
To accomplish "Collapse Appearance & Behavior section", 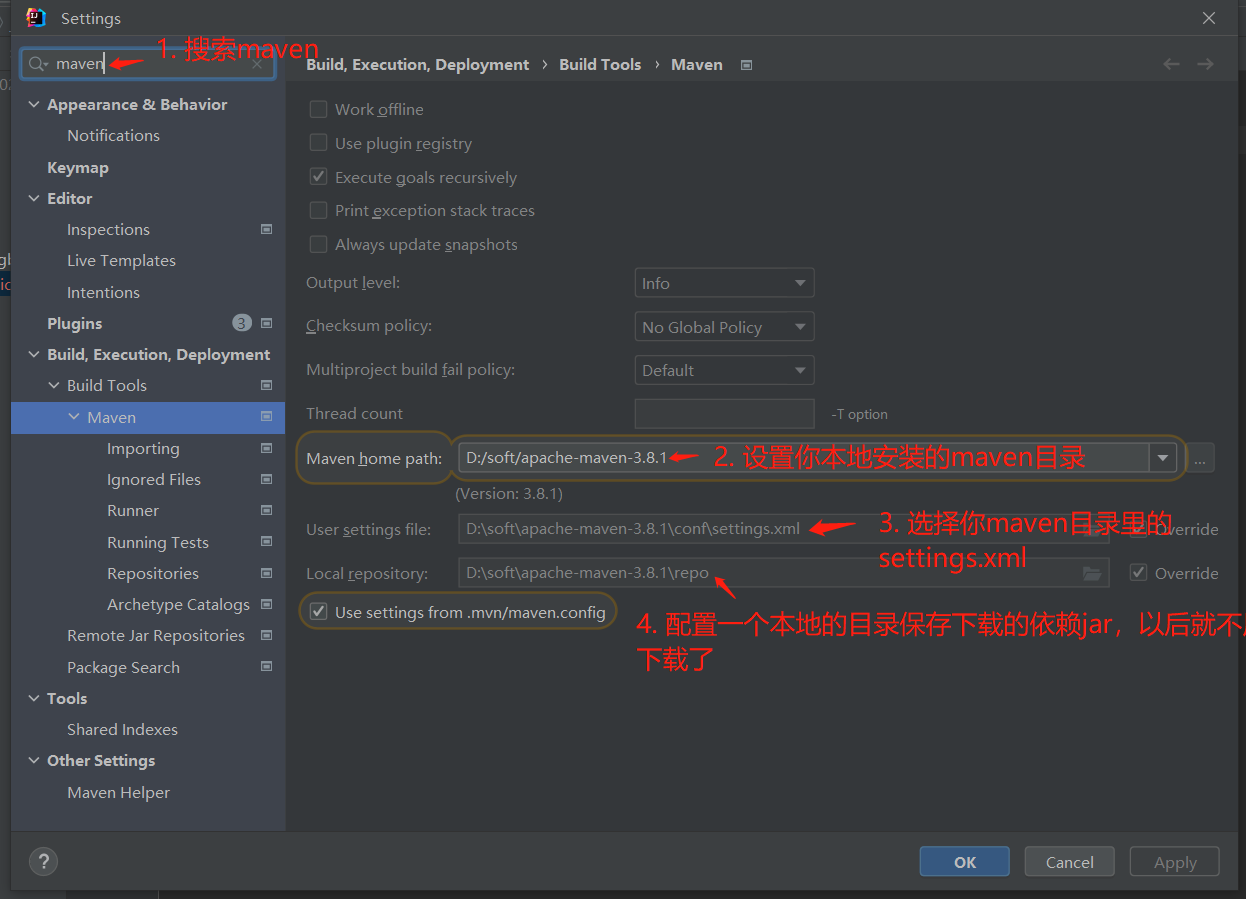I will point(34,104).
